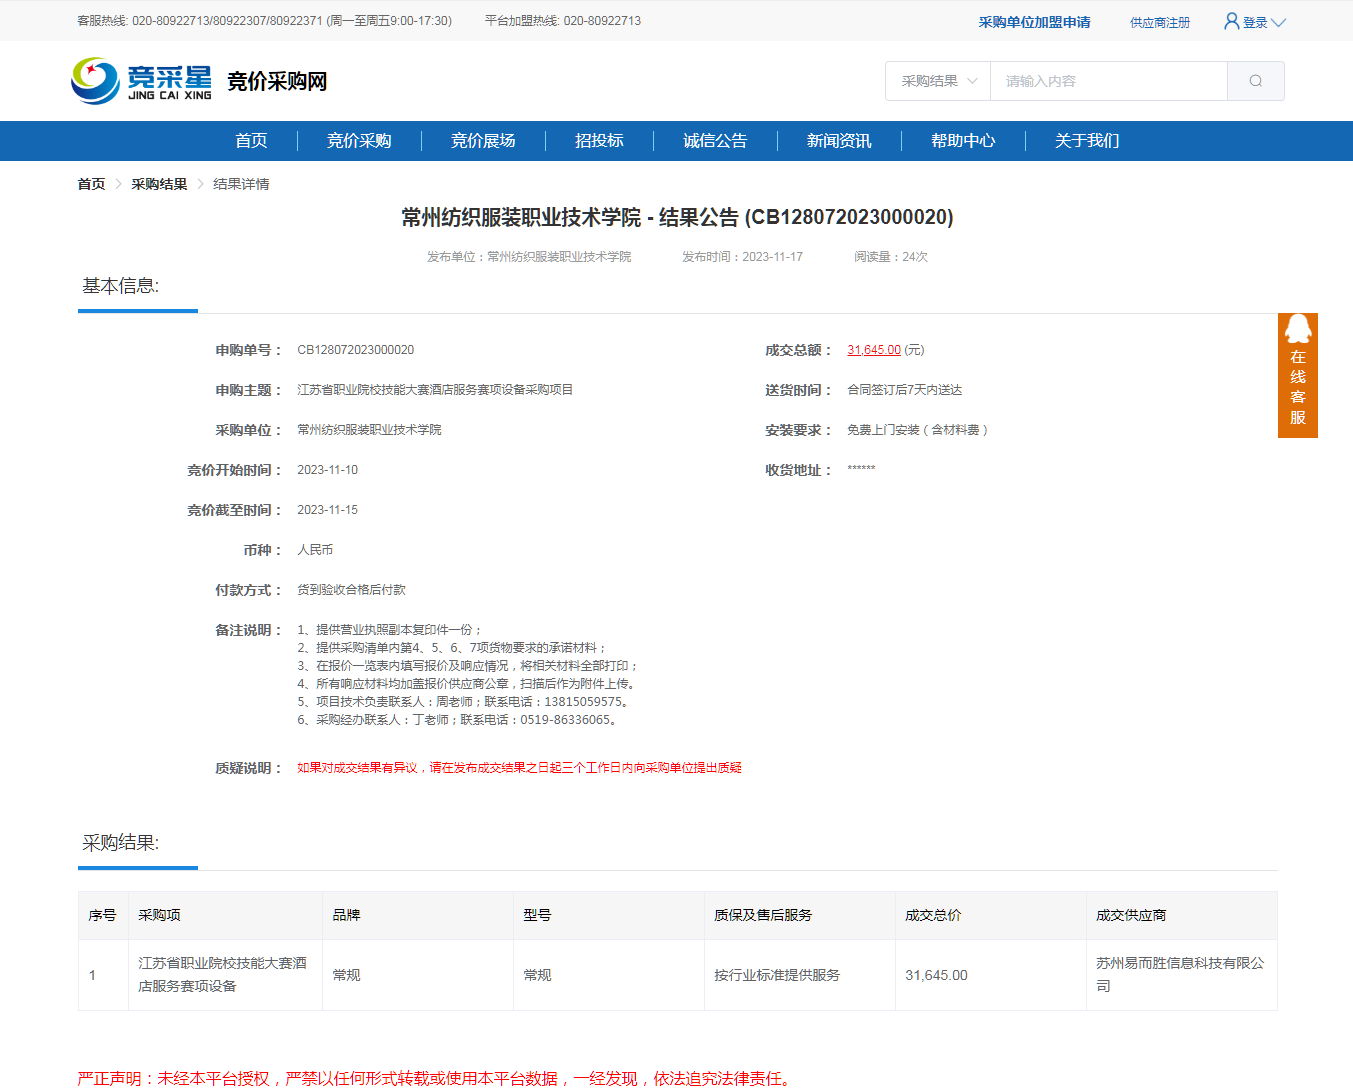1353x1088 pixels.
Task: Click the 采购单位加盟申请 link
Action: pos(1034,22)
